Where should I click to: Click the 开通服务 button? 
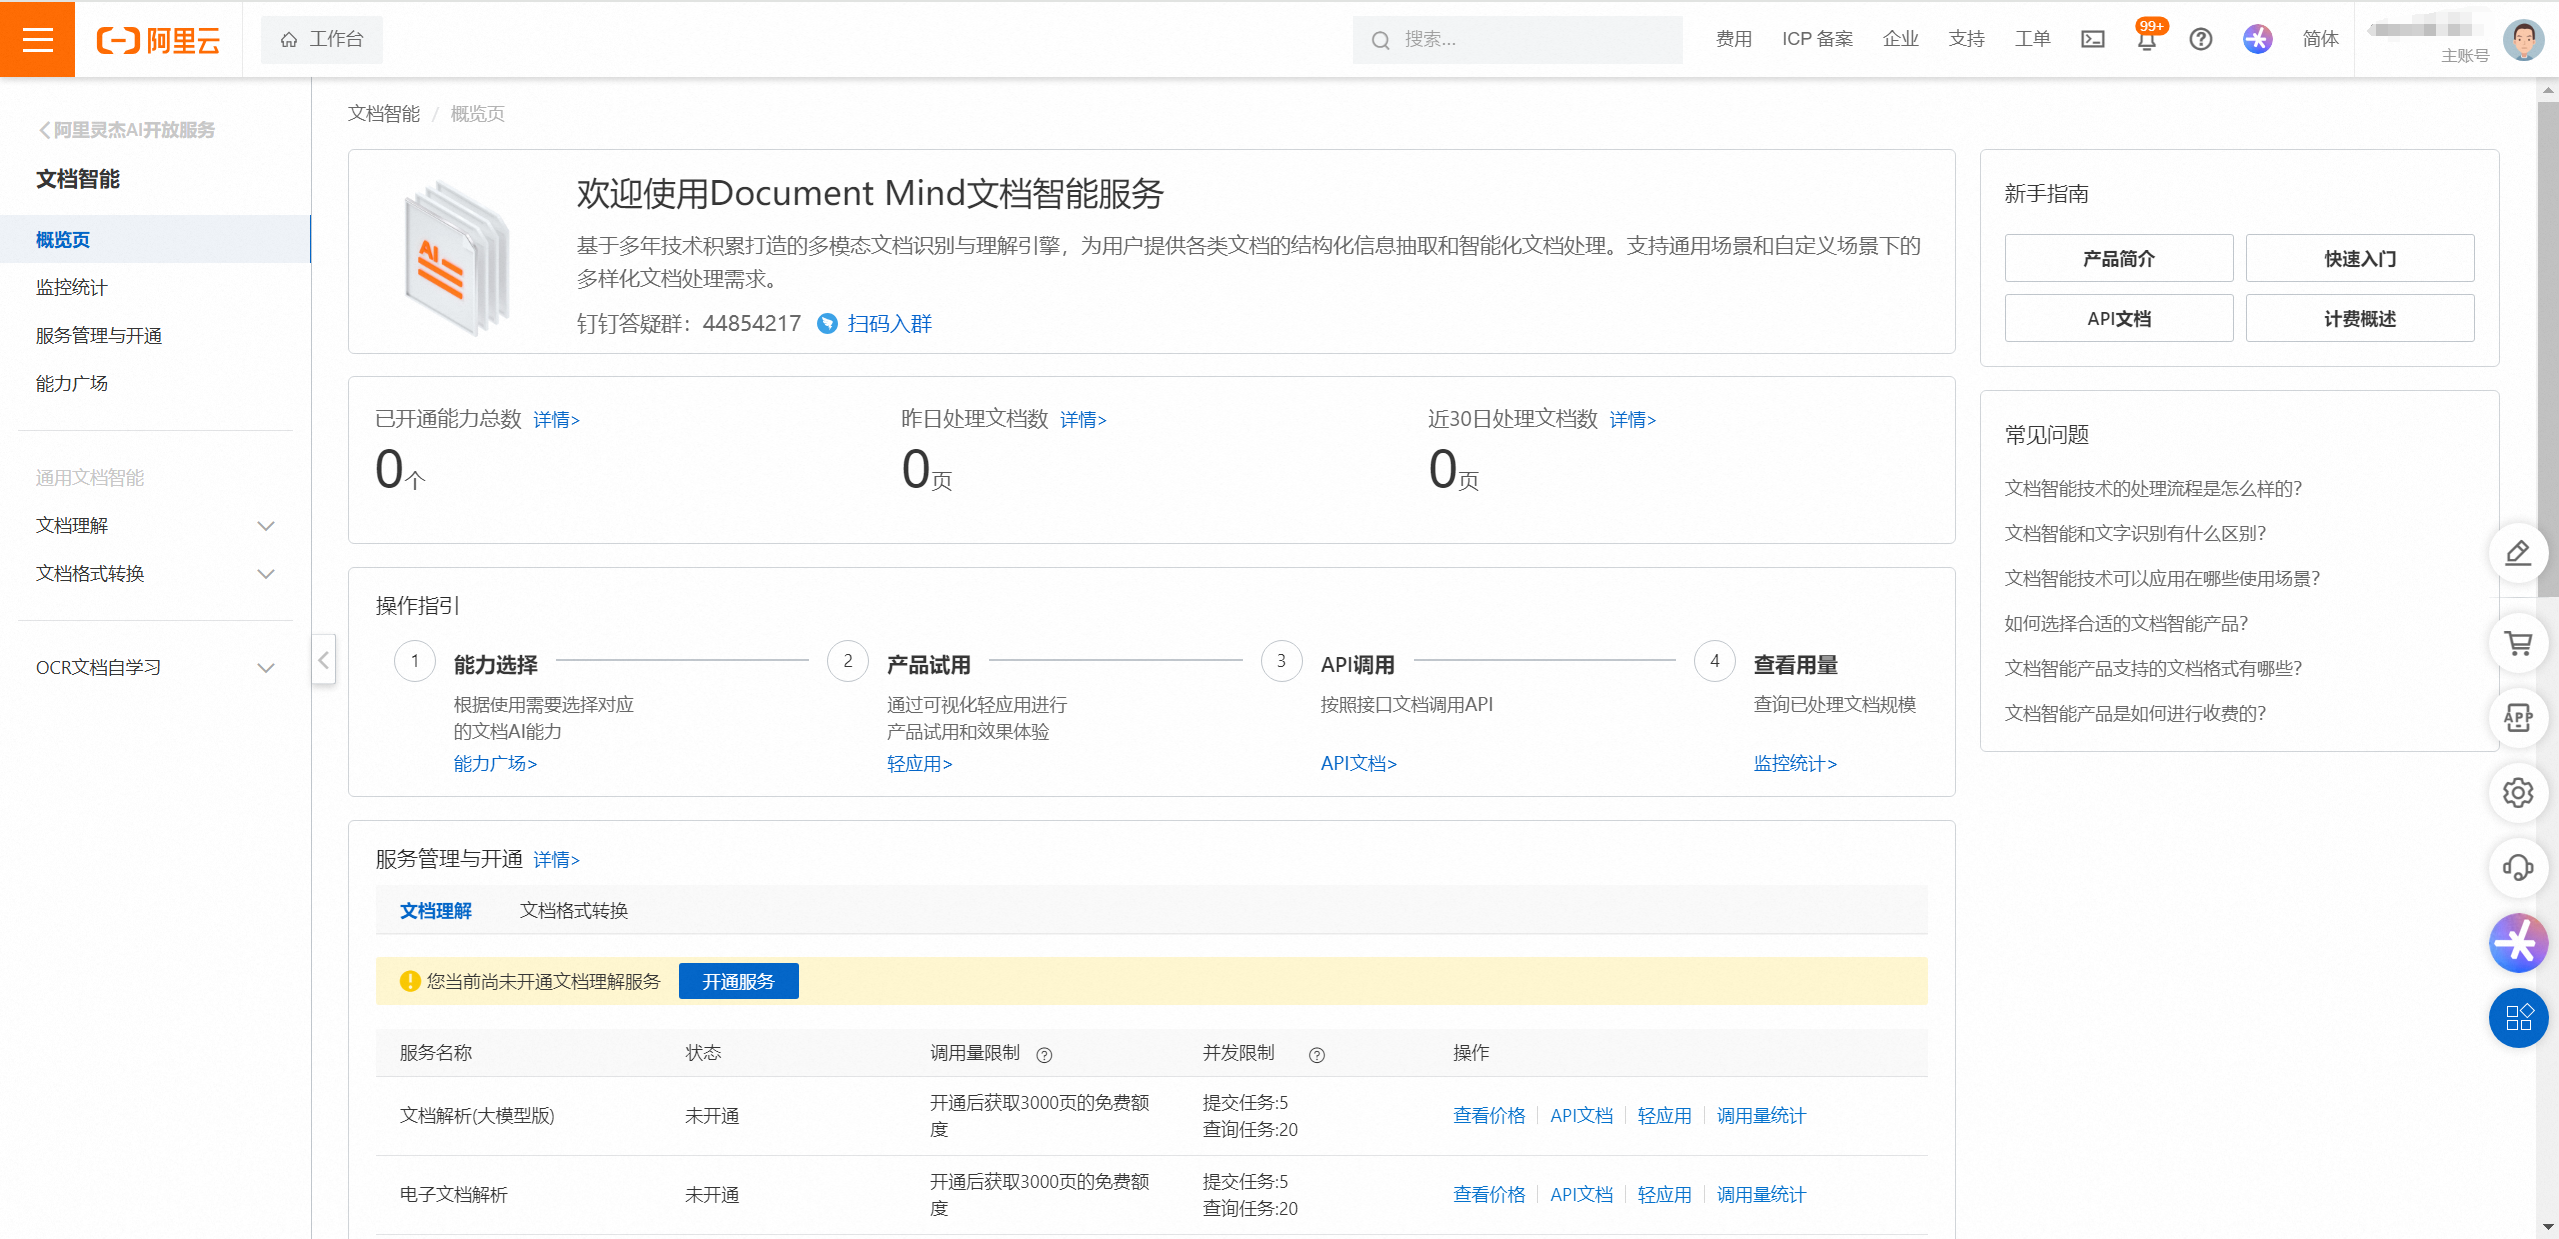coord(738,981)
